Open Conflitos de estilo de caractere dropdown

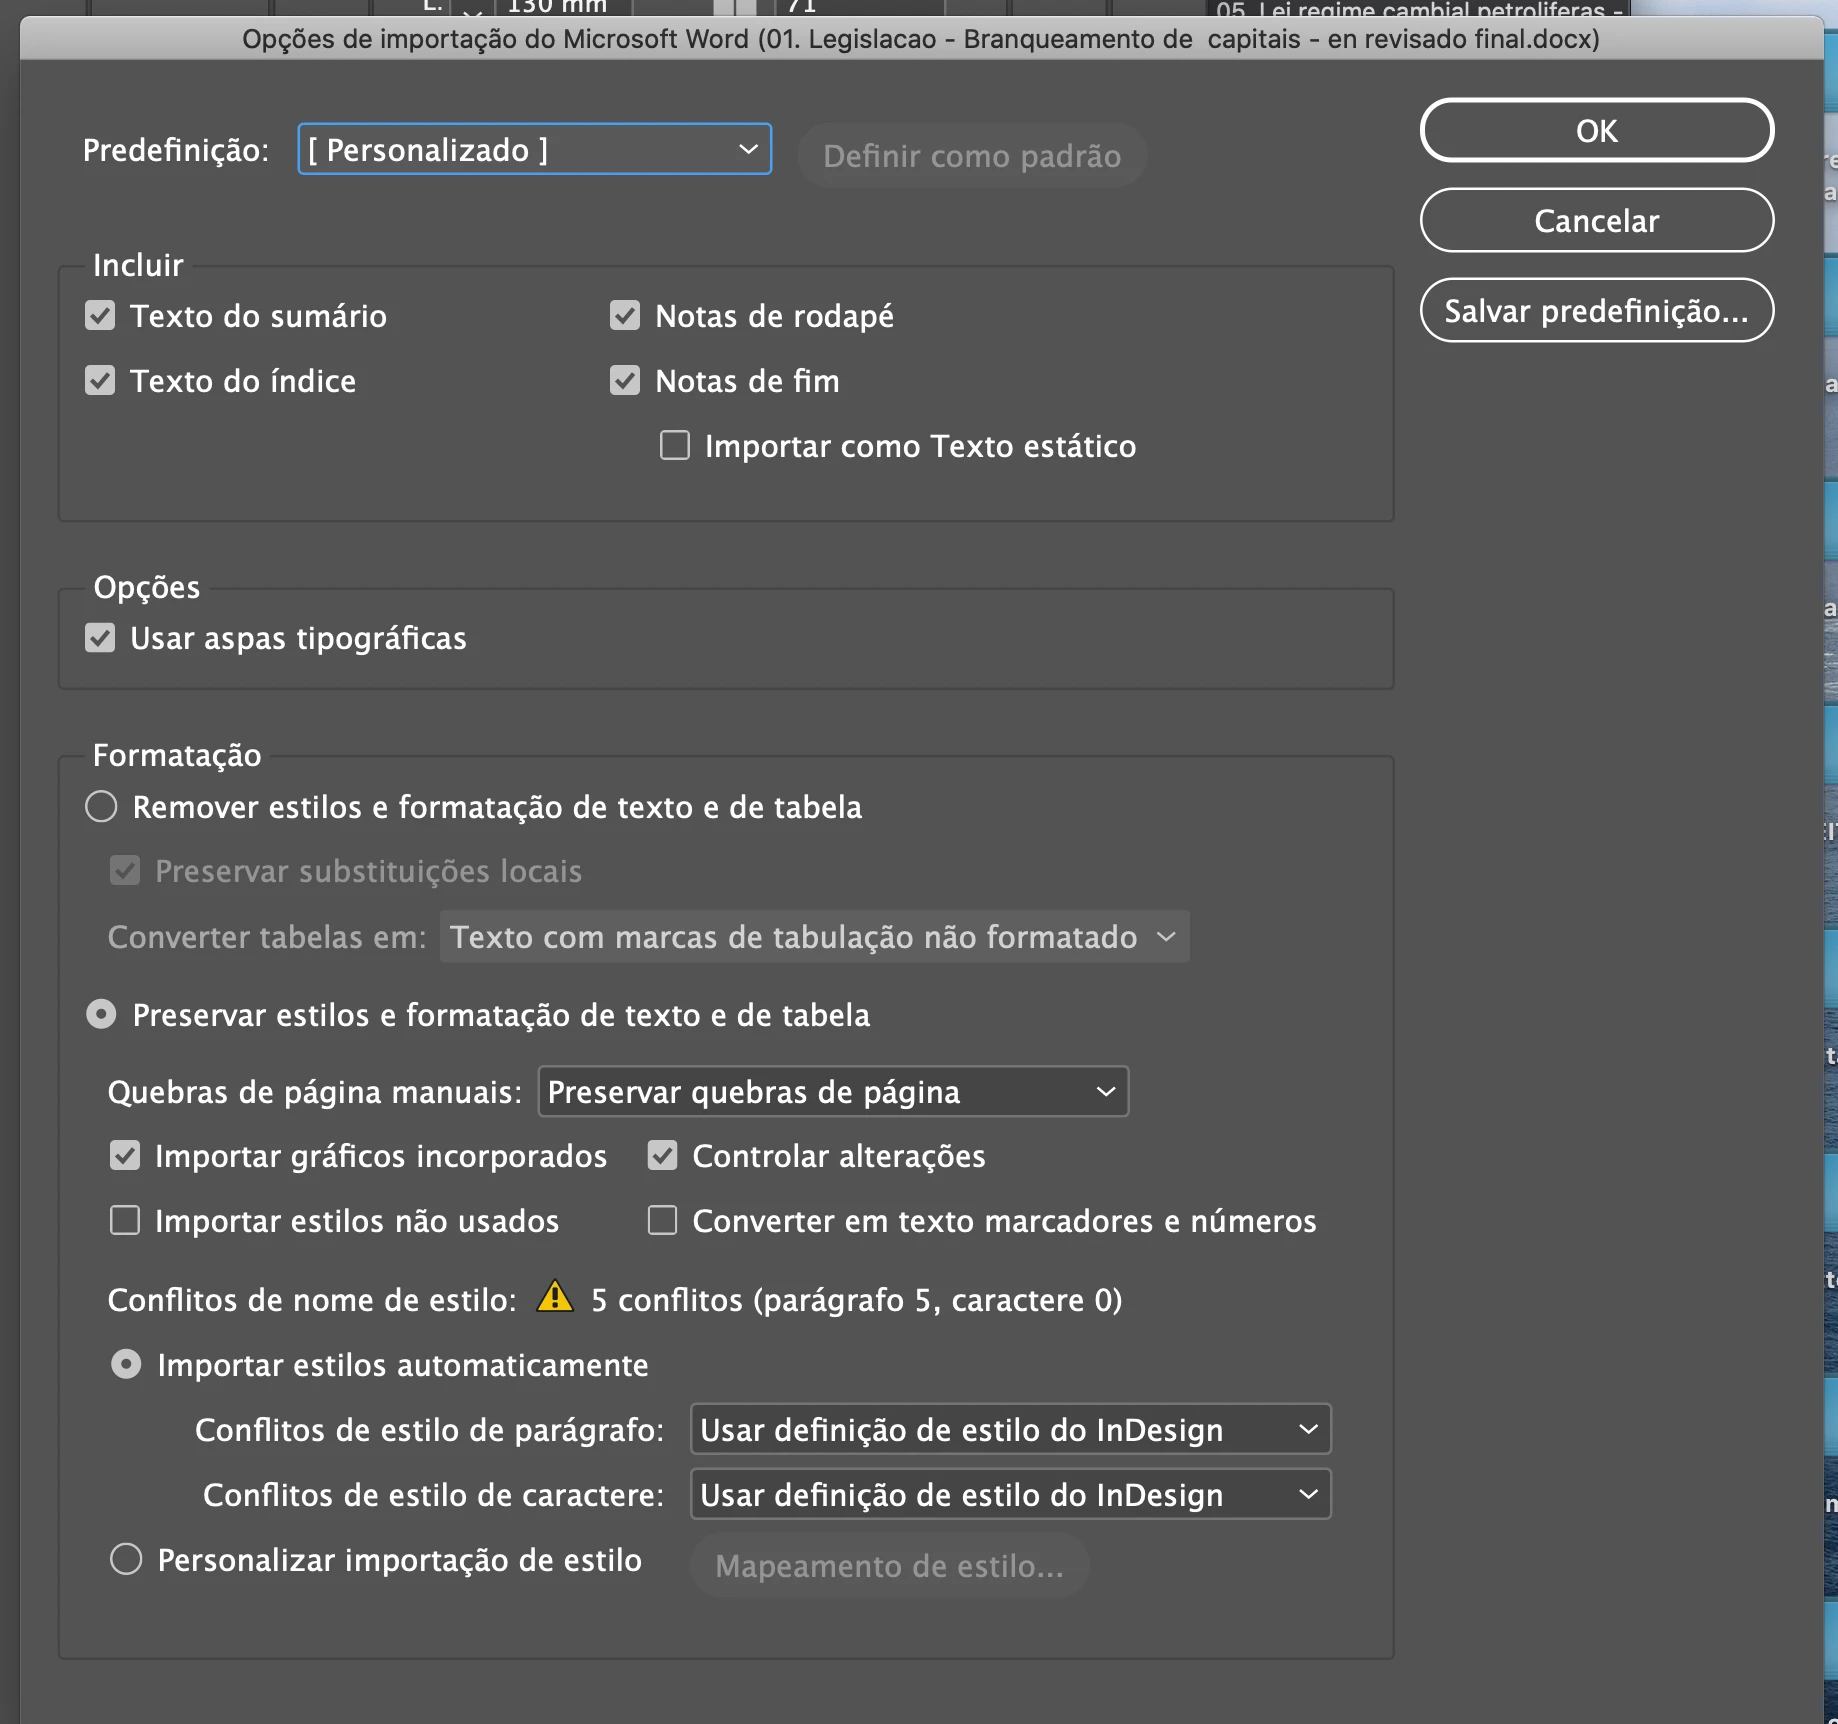(x=1010, y=1495)
